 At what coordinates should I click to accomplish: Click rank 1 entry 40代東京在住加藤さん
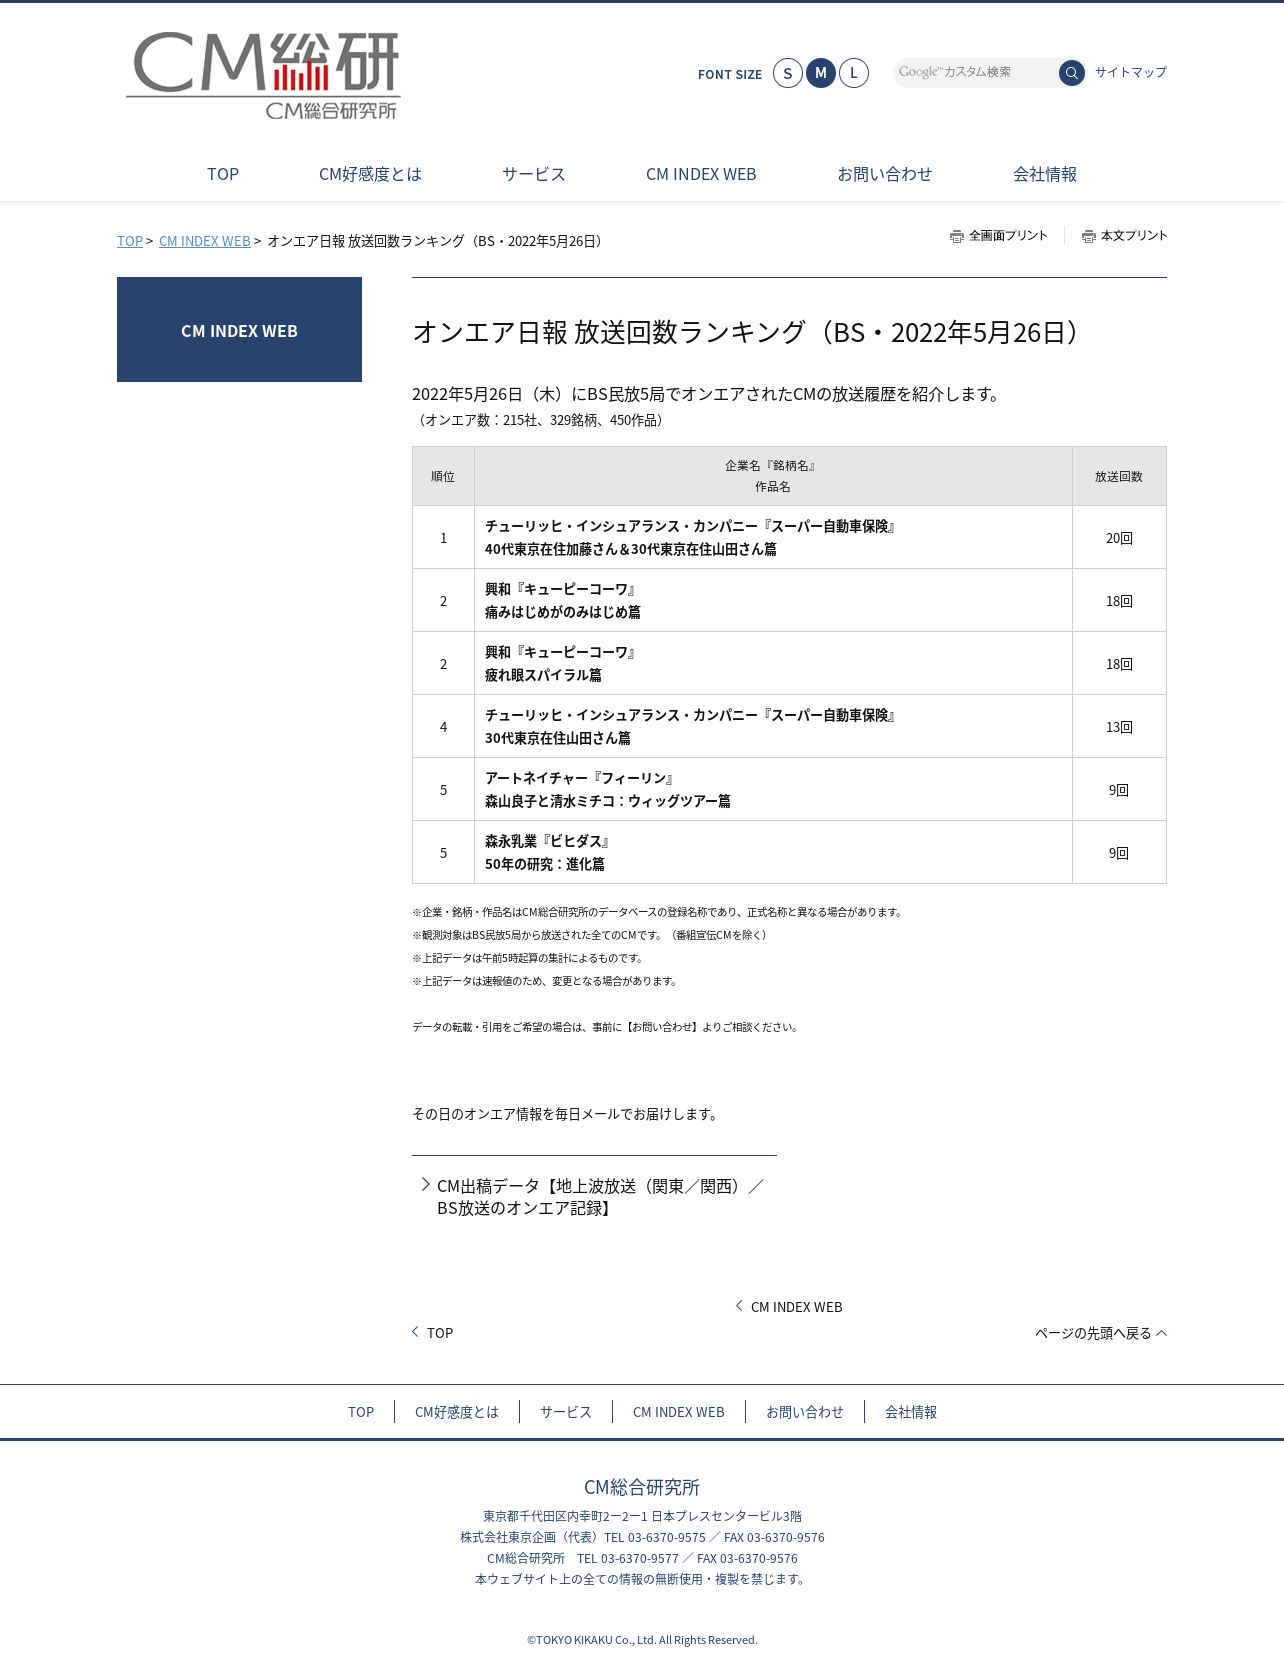pyautogui.click(x=631, y=549)
